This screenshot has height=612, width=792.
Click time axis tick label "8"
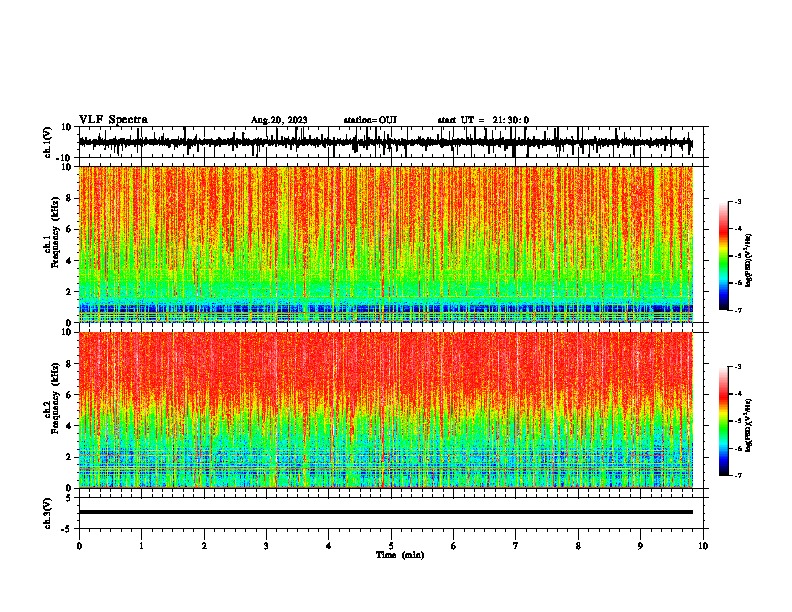[578, 546]
